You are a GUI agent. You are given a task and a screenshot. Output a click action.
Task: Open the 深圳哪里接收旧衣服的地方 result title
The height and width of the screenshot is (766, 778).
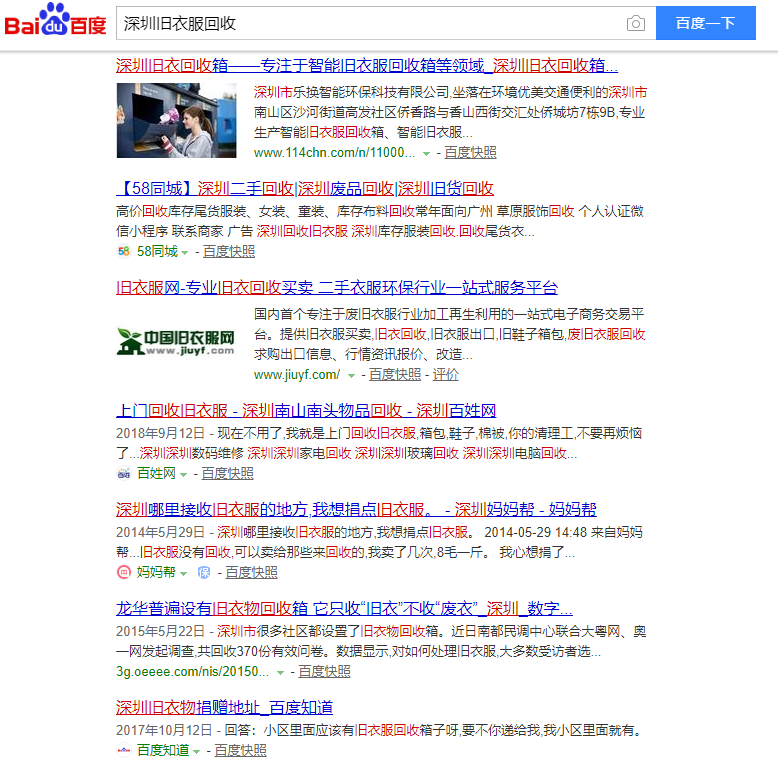356,509
